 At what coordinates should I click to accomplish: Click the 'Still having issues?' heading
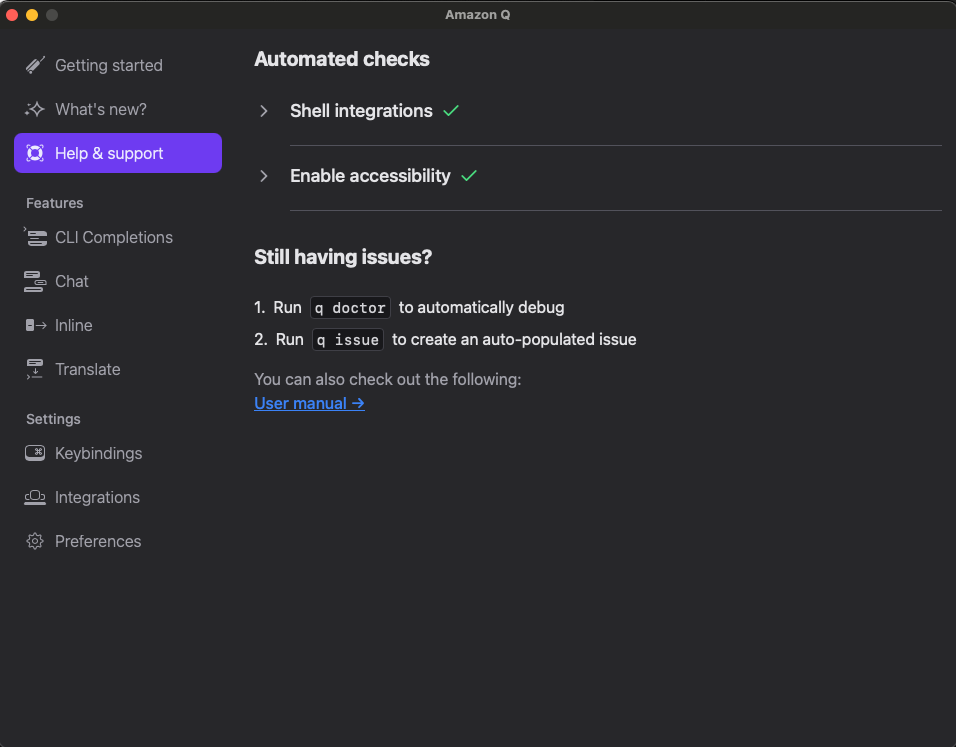tap(343, 257)
